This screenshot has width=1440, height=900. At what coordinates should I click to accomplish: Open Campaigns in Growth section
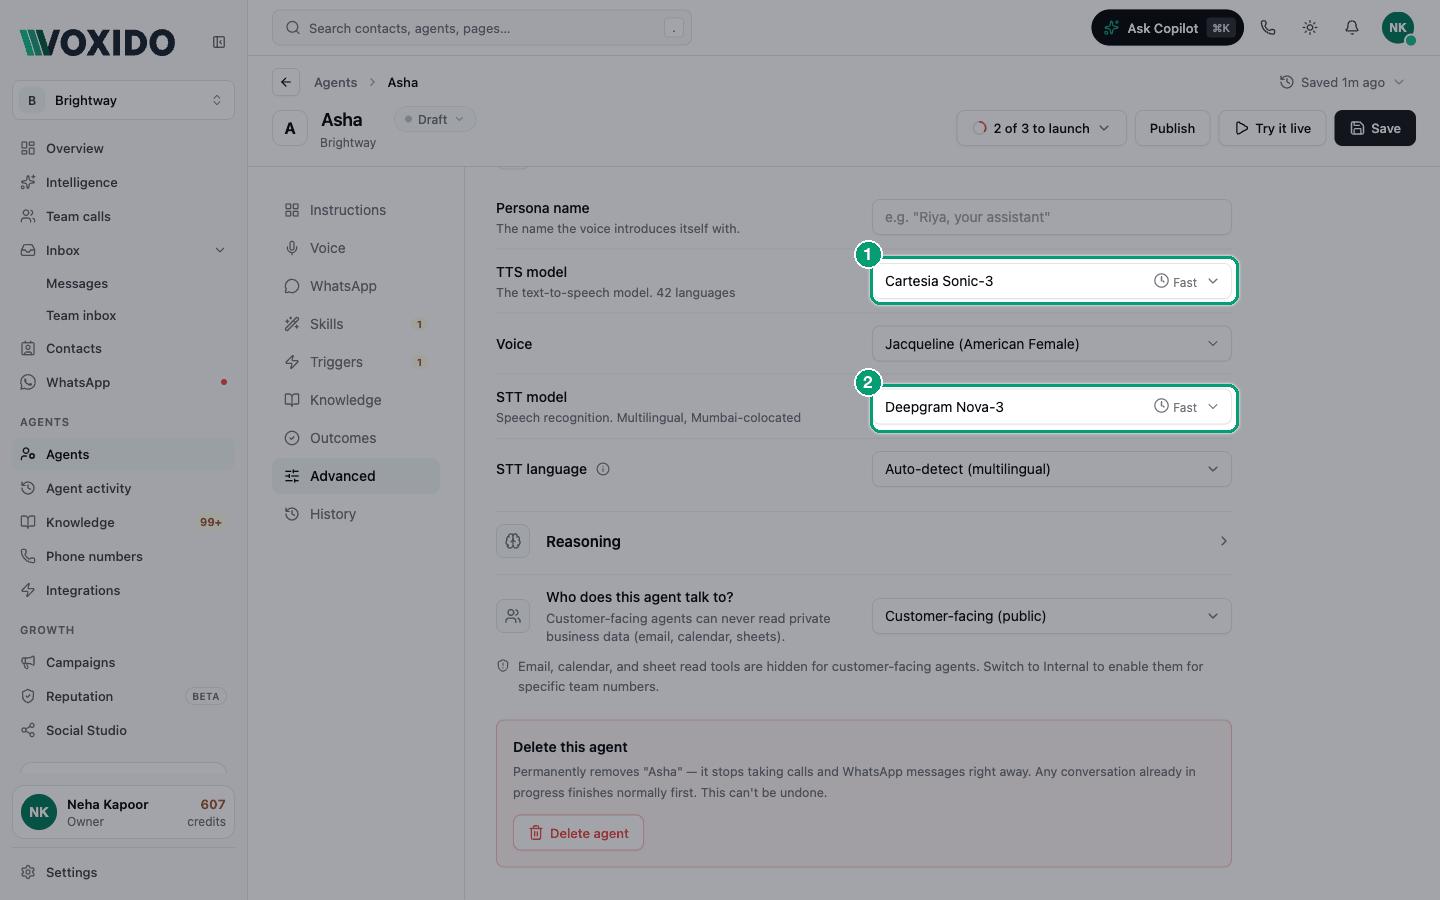pos(124,662)
